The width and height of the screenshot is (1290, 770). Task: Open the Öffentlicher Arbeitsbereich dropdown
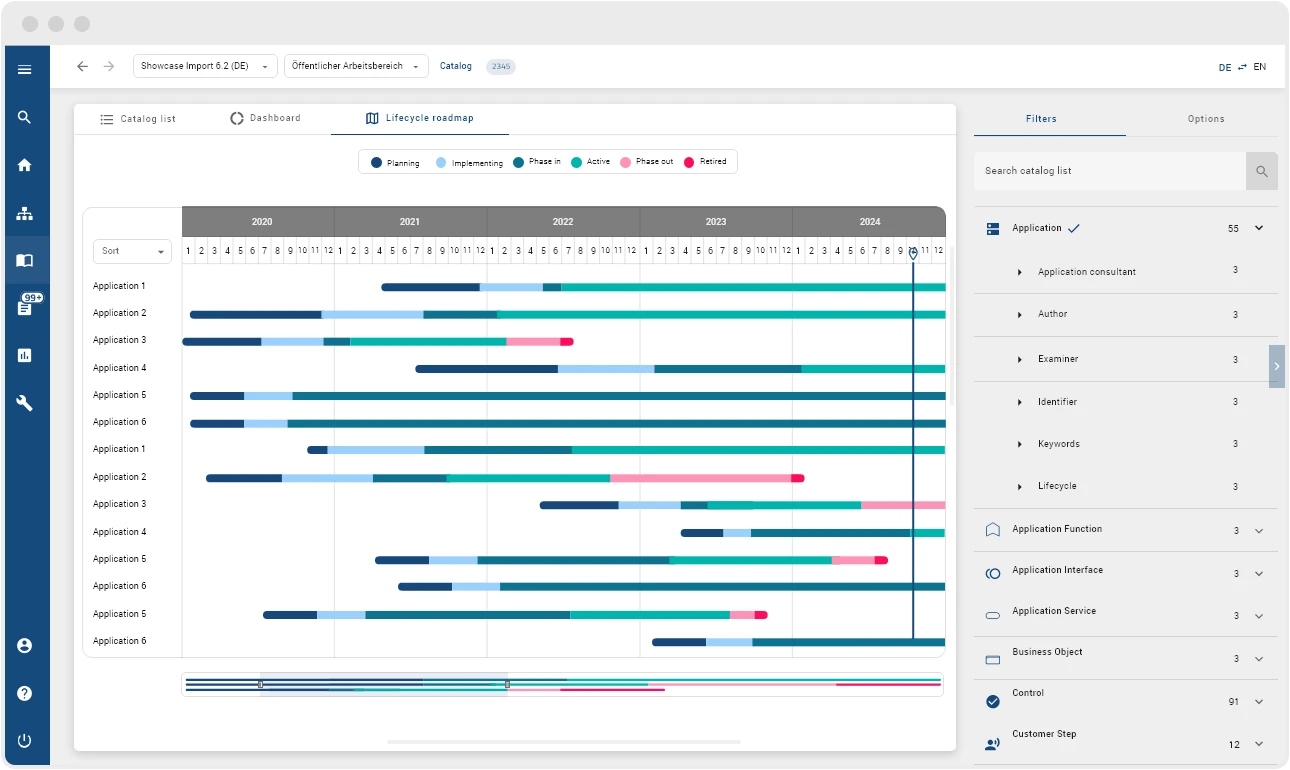coord(356,66)
